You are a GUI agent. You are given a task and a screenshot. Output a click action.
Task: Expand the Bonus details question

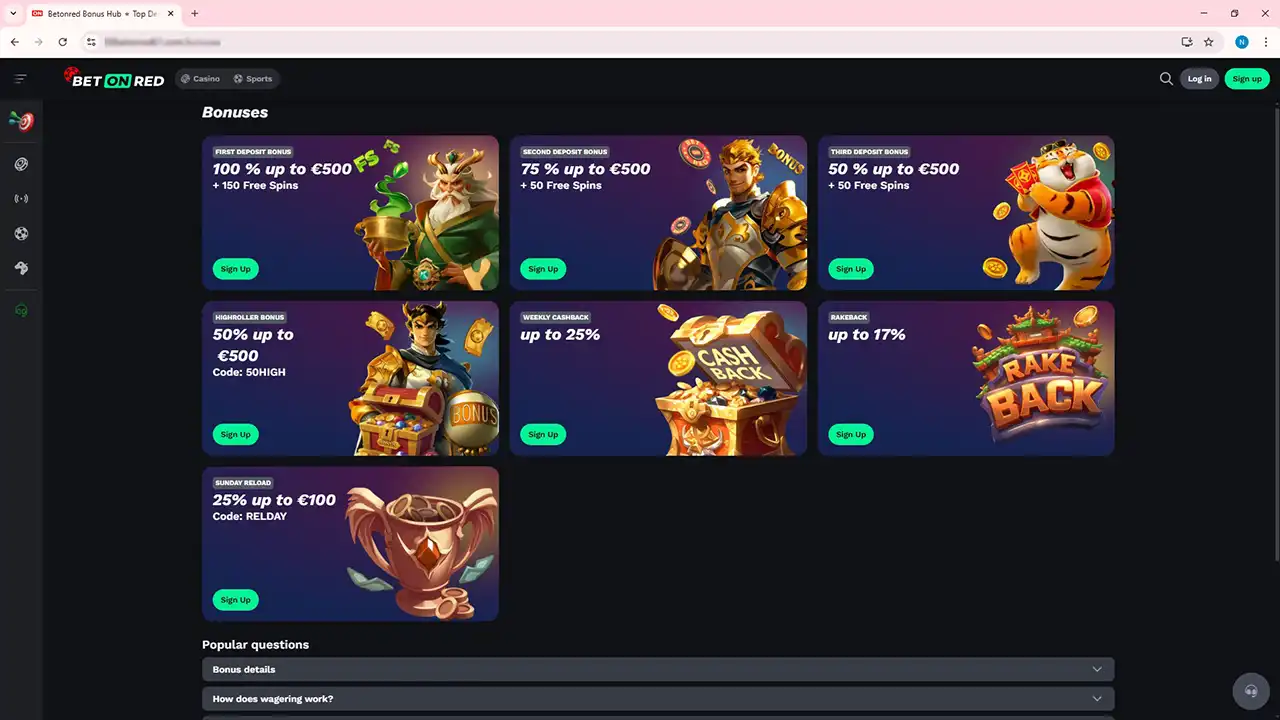coord(658,669)
